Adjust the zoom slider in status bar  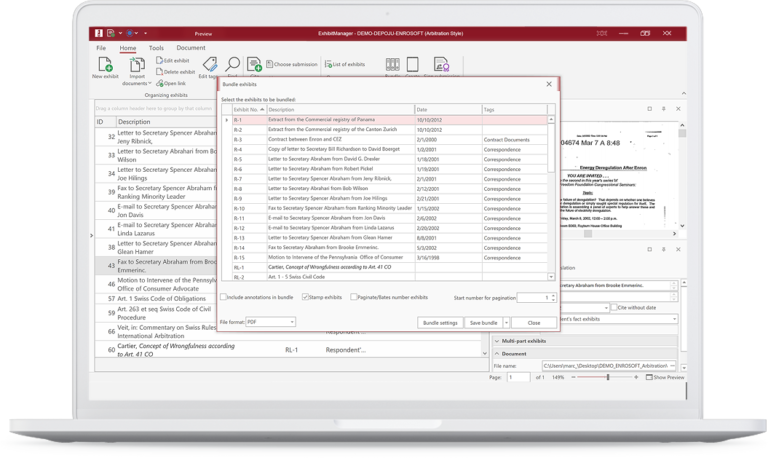[x=607, y=377]
